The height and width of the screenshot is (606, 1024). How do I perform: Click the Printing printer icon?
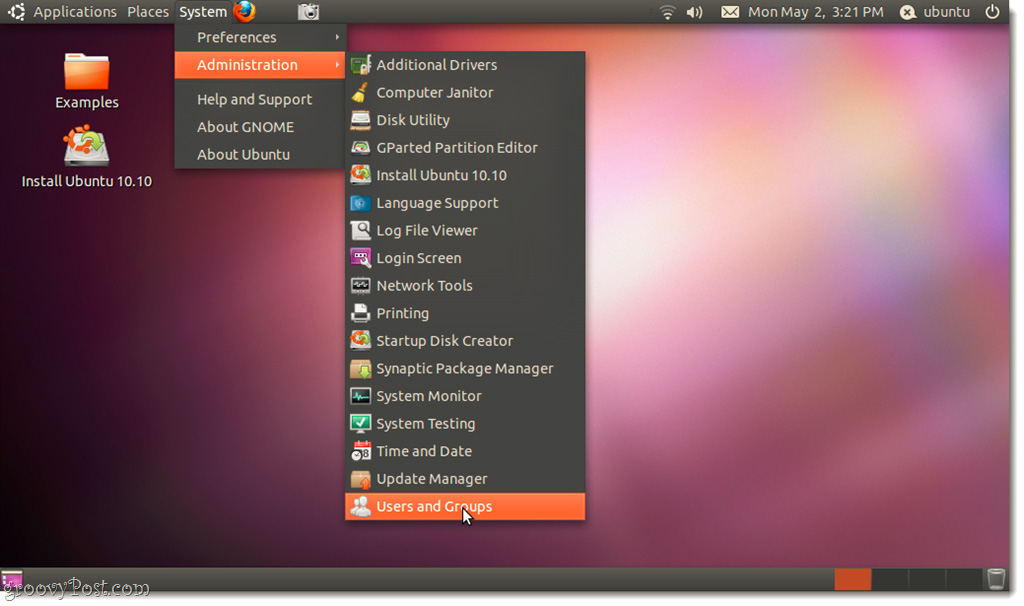(x=360, y=313)
